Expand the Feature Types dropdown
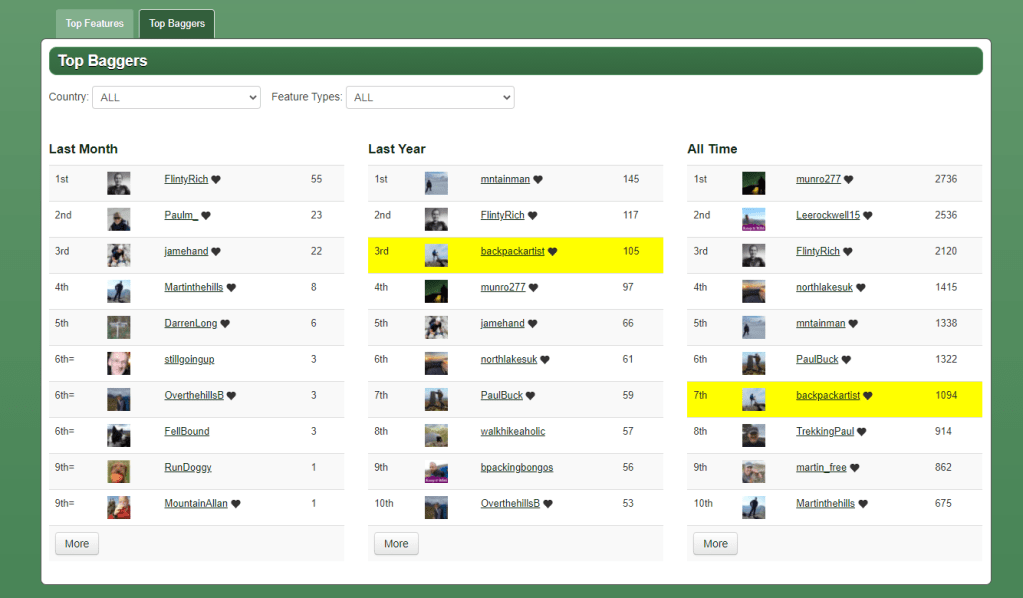1023x598 pixels. click(430, 97)
